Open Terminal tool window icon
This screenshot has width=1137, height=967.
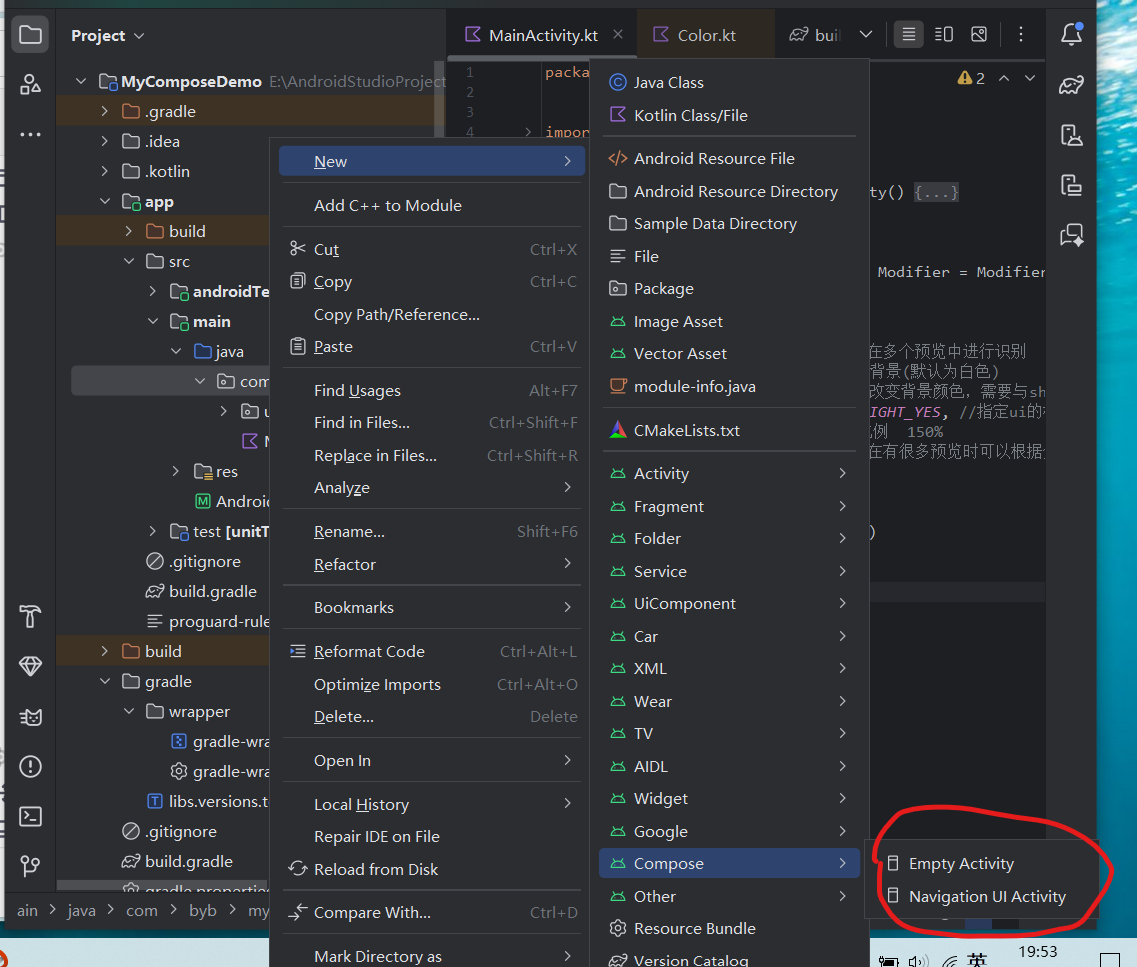(30, 816)
